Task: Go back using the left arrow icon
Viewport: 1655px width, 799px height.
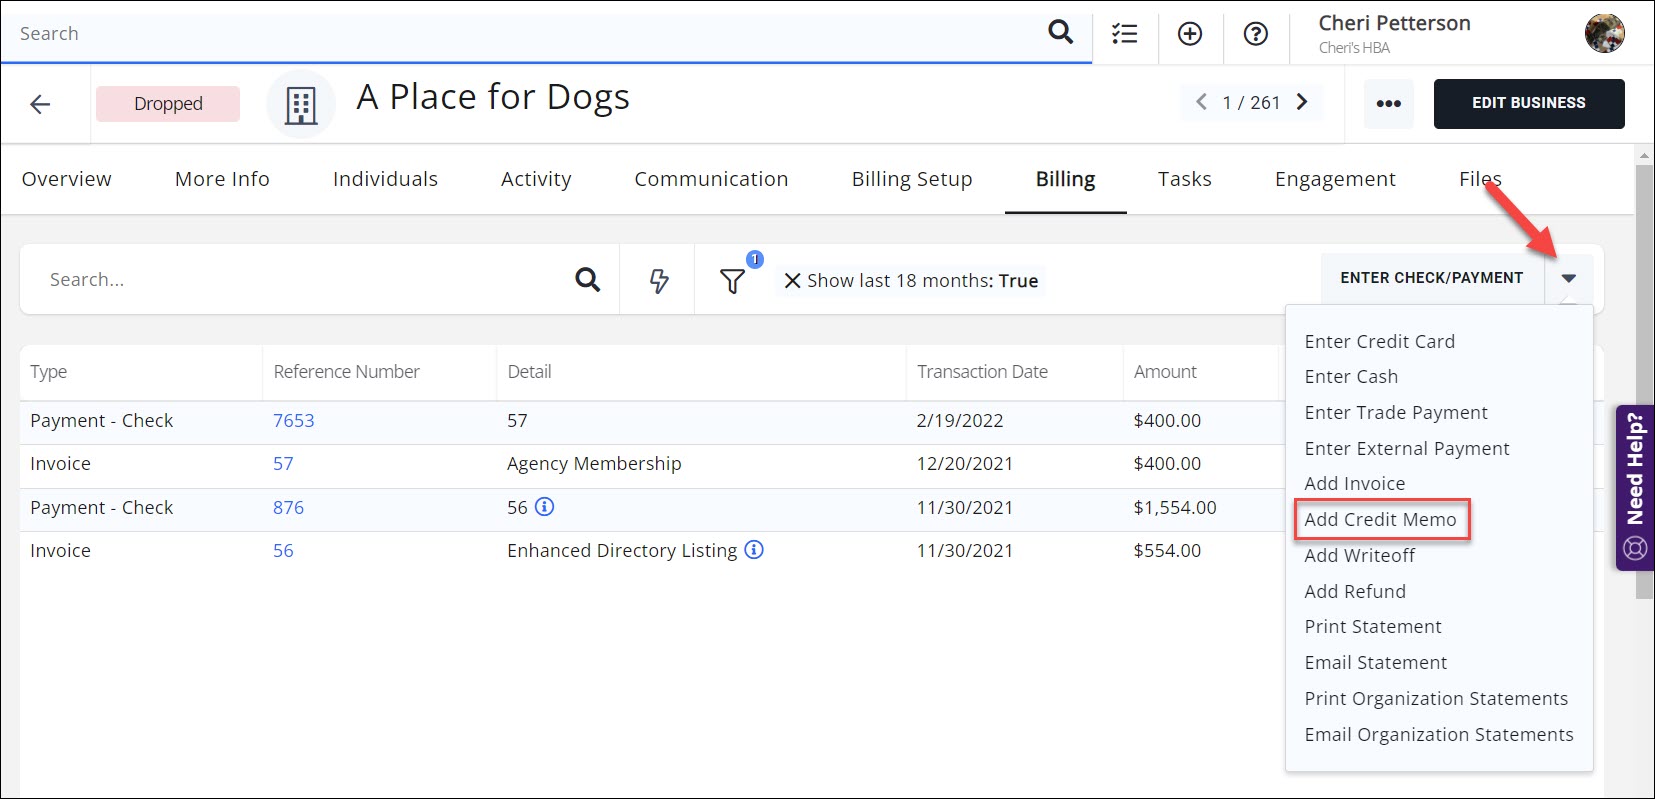Action: [40, 104]
